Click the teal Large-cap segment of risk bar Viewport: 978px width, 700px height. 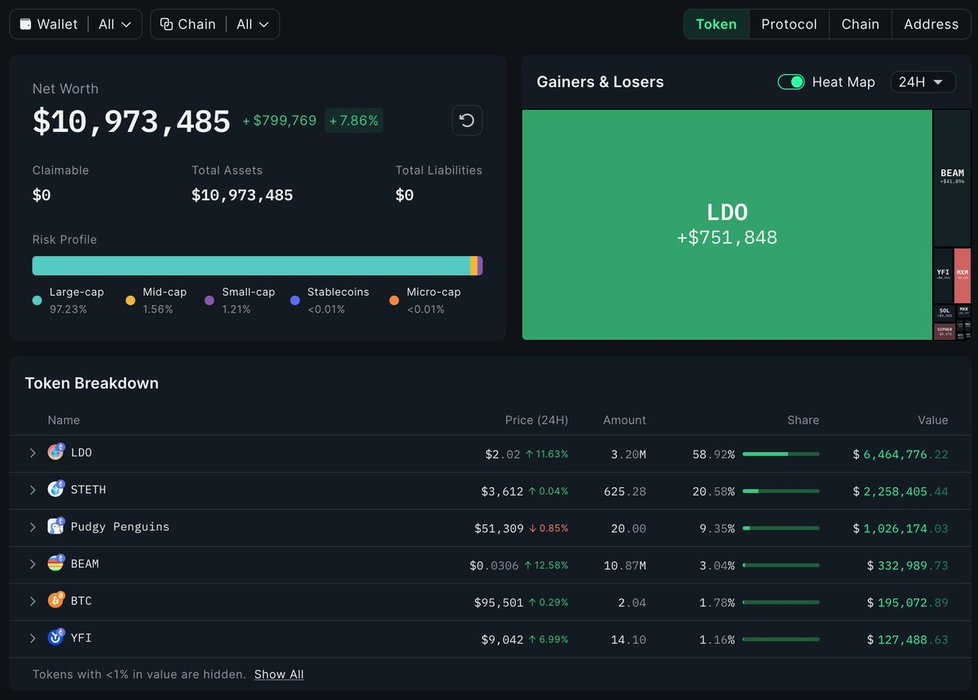pos(251,266)
